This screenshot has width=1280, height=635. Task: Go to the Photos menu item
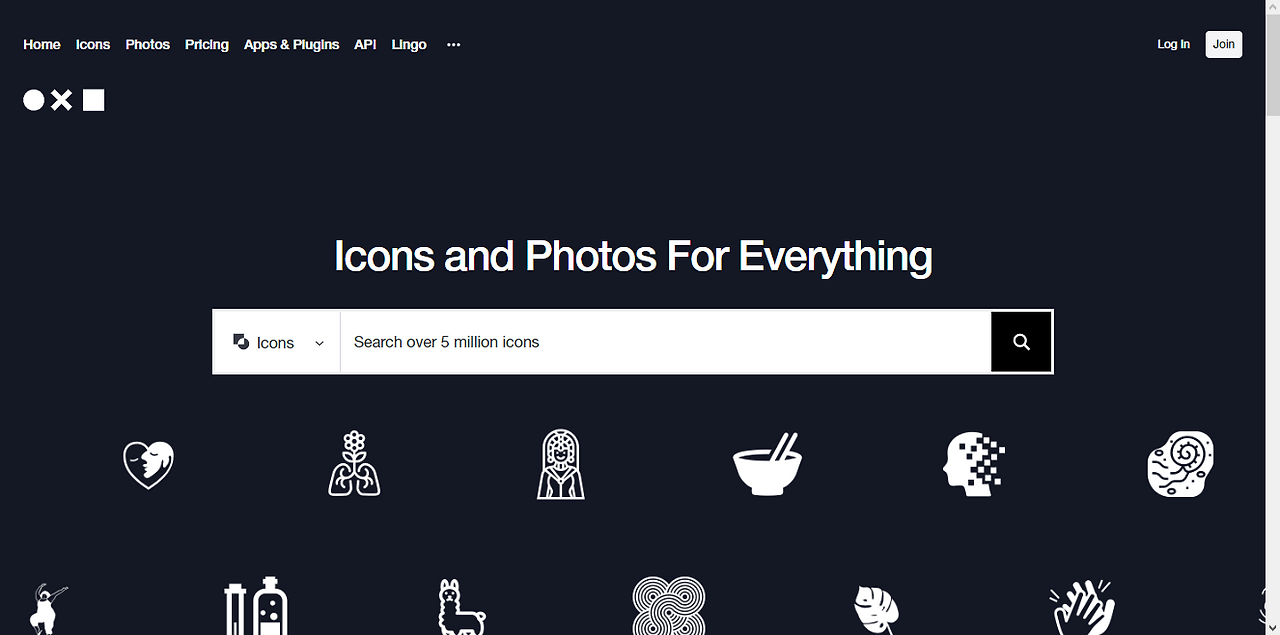tap(148, 45)
